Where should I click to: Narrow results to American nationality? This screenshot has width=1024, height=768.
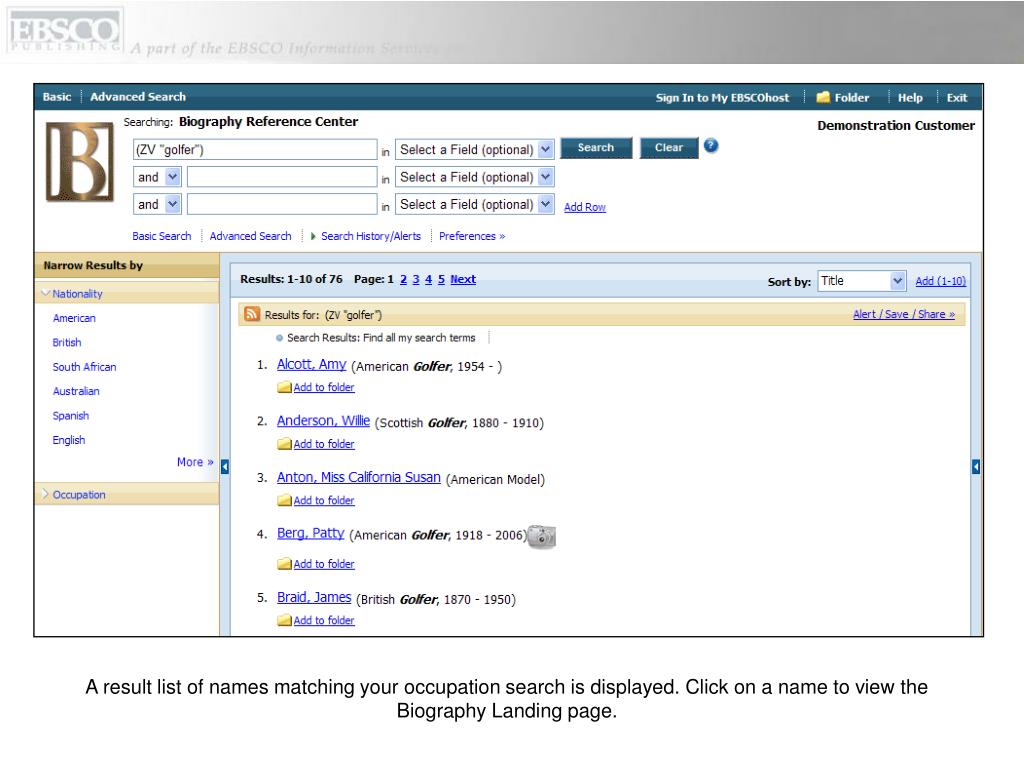[74, 318]
